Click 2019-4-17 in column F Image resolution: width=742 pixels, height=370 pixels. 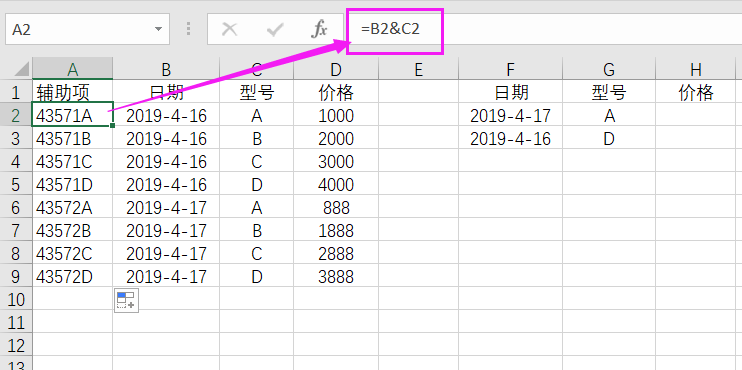[510, 115]
